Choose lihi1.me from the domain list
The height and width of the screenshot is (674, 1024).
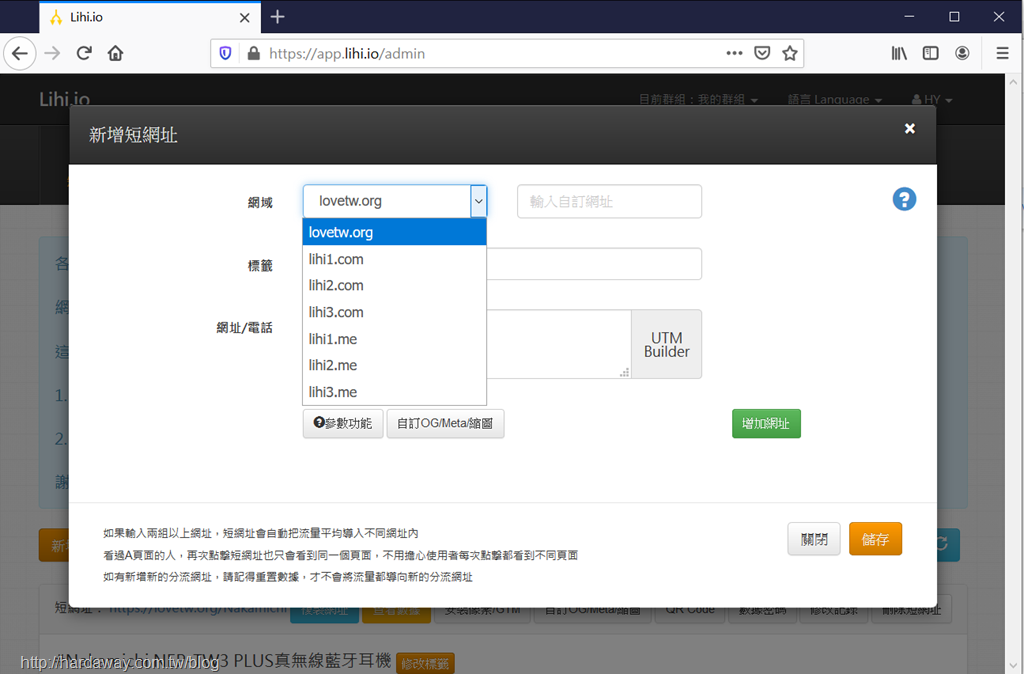click(x=394, y=339)
